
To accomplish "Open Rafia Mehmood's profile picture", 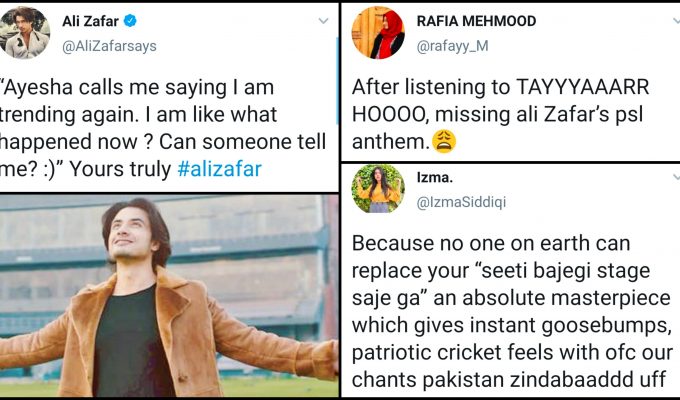I will click(x=377, y=34).
